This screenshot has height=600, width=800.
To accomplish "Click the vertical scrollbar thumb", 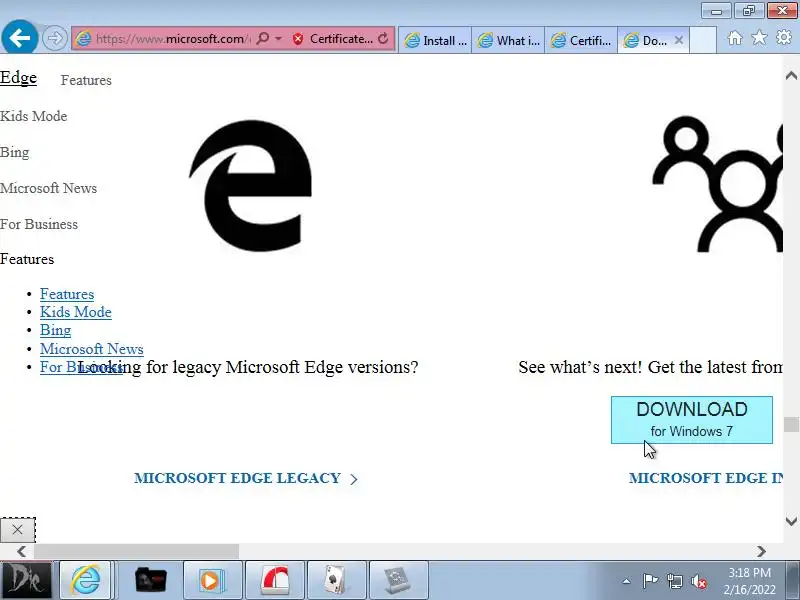I will (791, 424).
